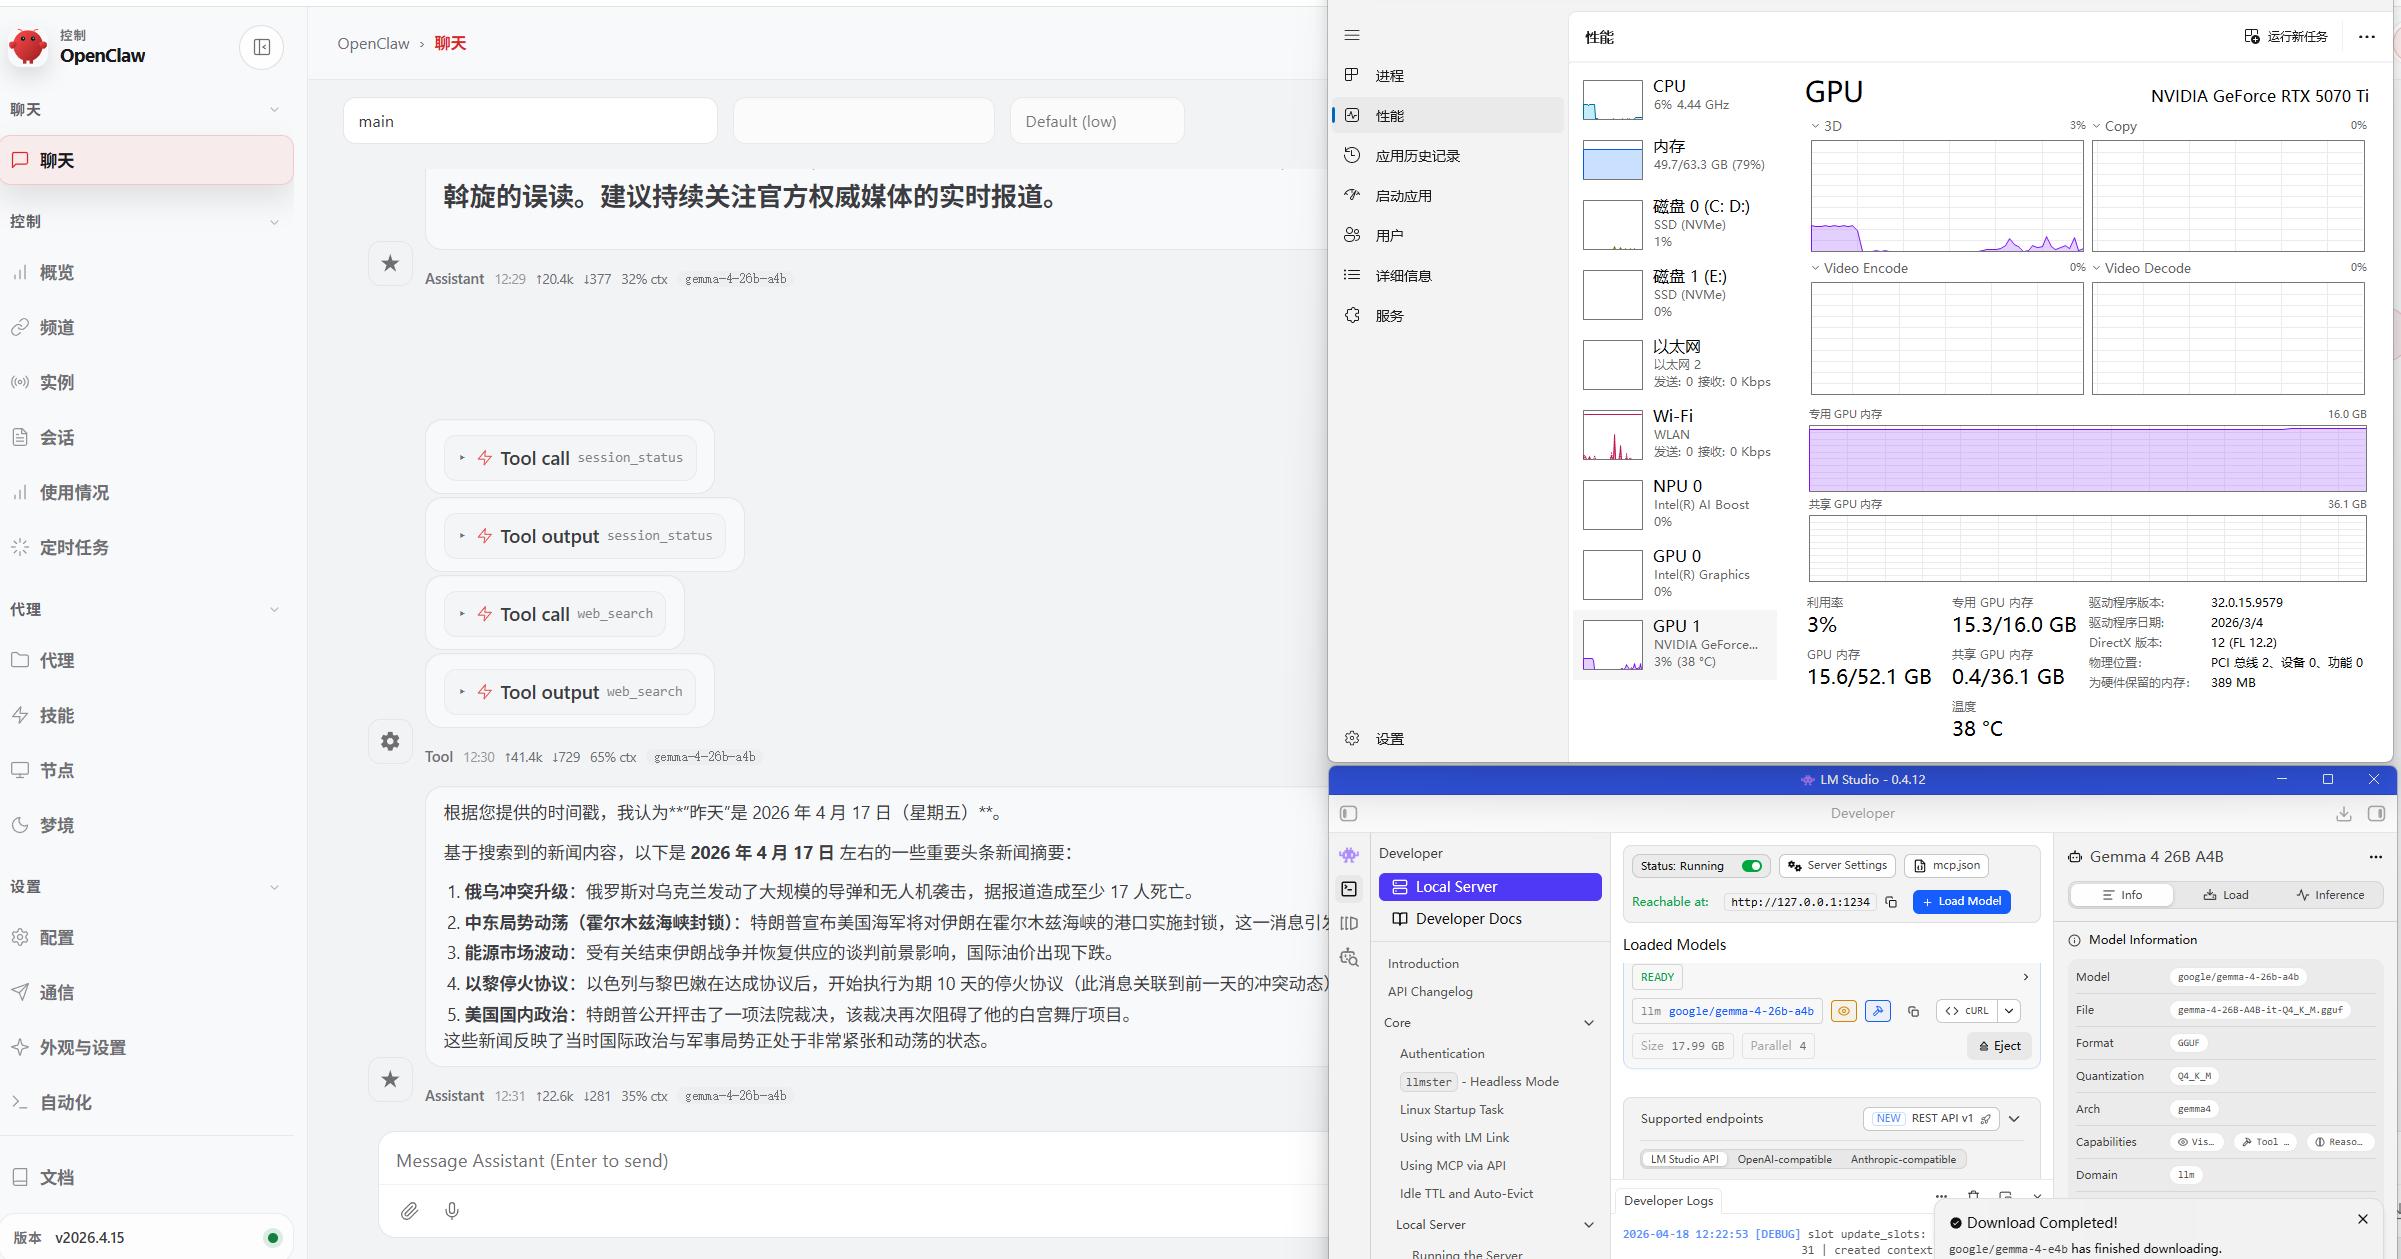2401x1259 pixels.
Task: Open the CURL dropdown arrow
Action: 2009,1011
